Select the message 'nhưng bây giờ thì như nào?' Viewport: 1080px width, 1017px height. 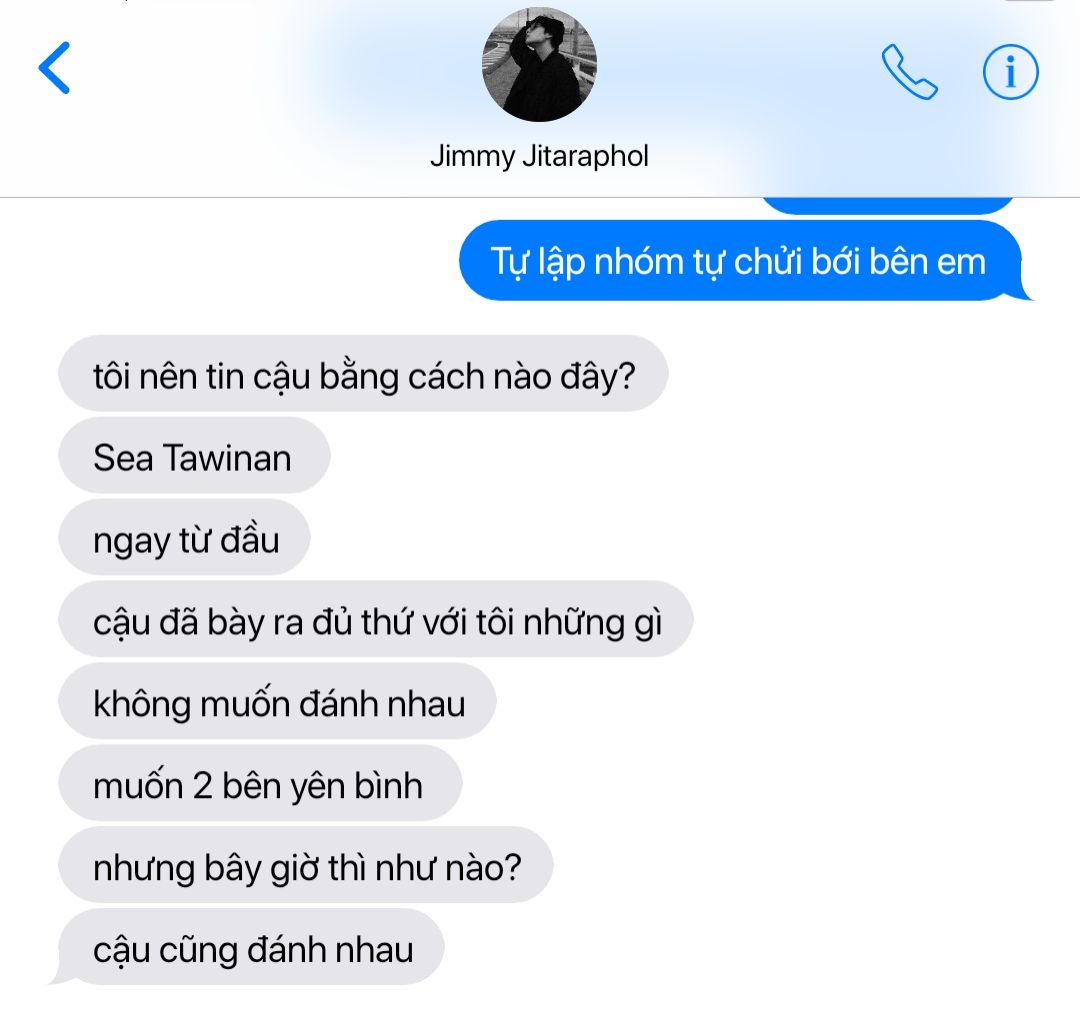click(x=306, y=865)
